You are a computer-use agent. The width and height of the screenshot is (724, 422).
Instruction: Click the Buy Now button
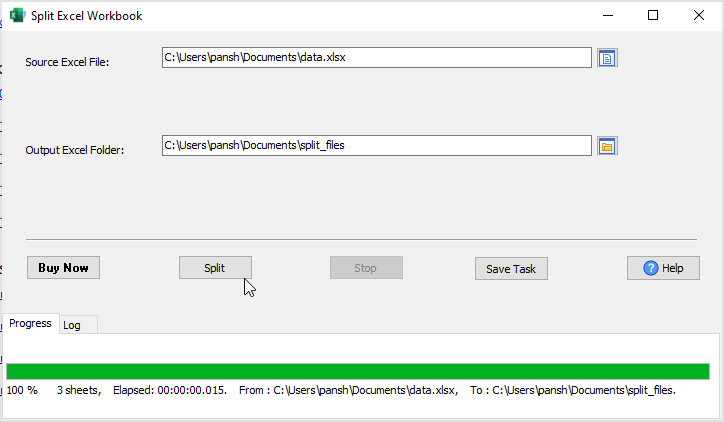coord(63,268)
